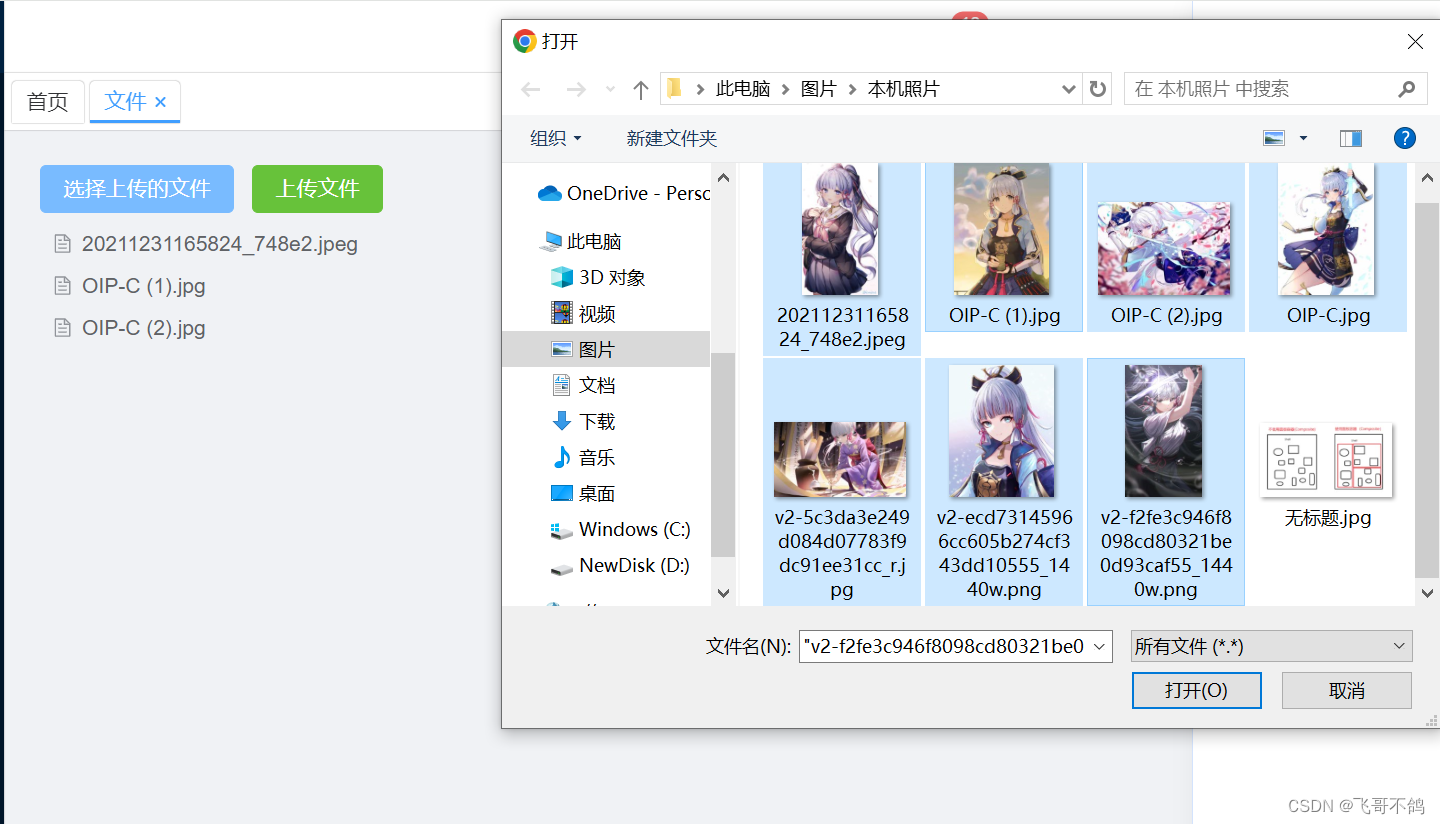The width and height of the screenshot is (1440, 824).
Task: Click the magnifier search icon
Action: point(1406,89)
